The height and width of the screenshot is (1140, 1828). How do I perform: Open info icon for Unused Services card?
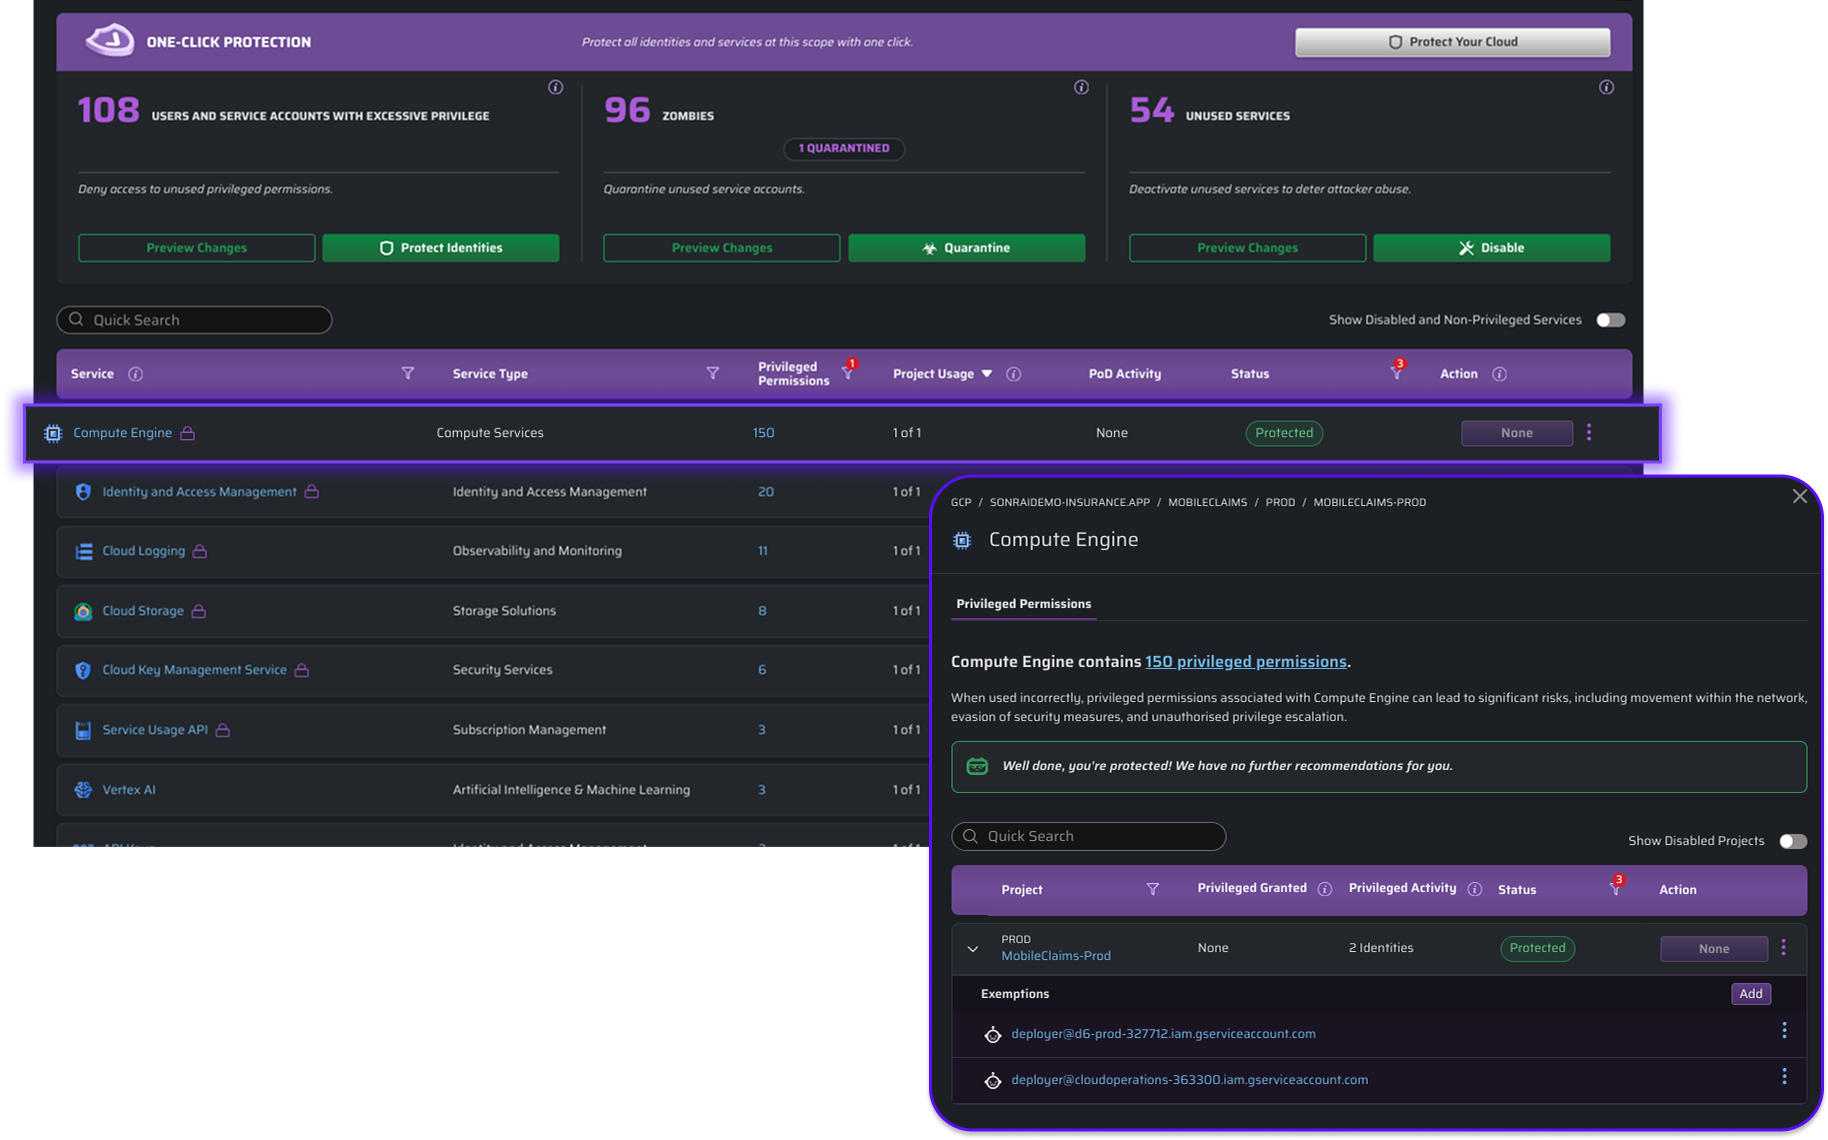point(1606,87)
